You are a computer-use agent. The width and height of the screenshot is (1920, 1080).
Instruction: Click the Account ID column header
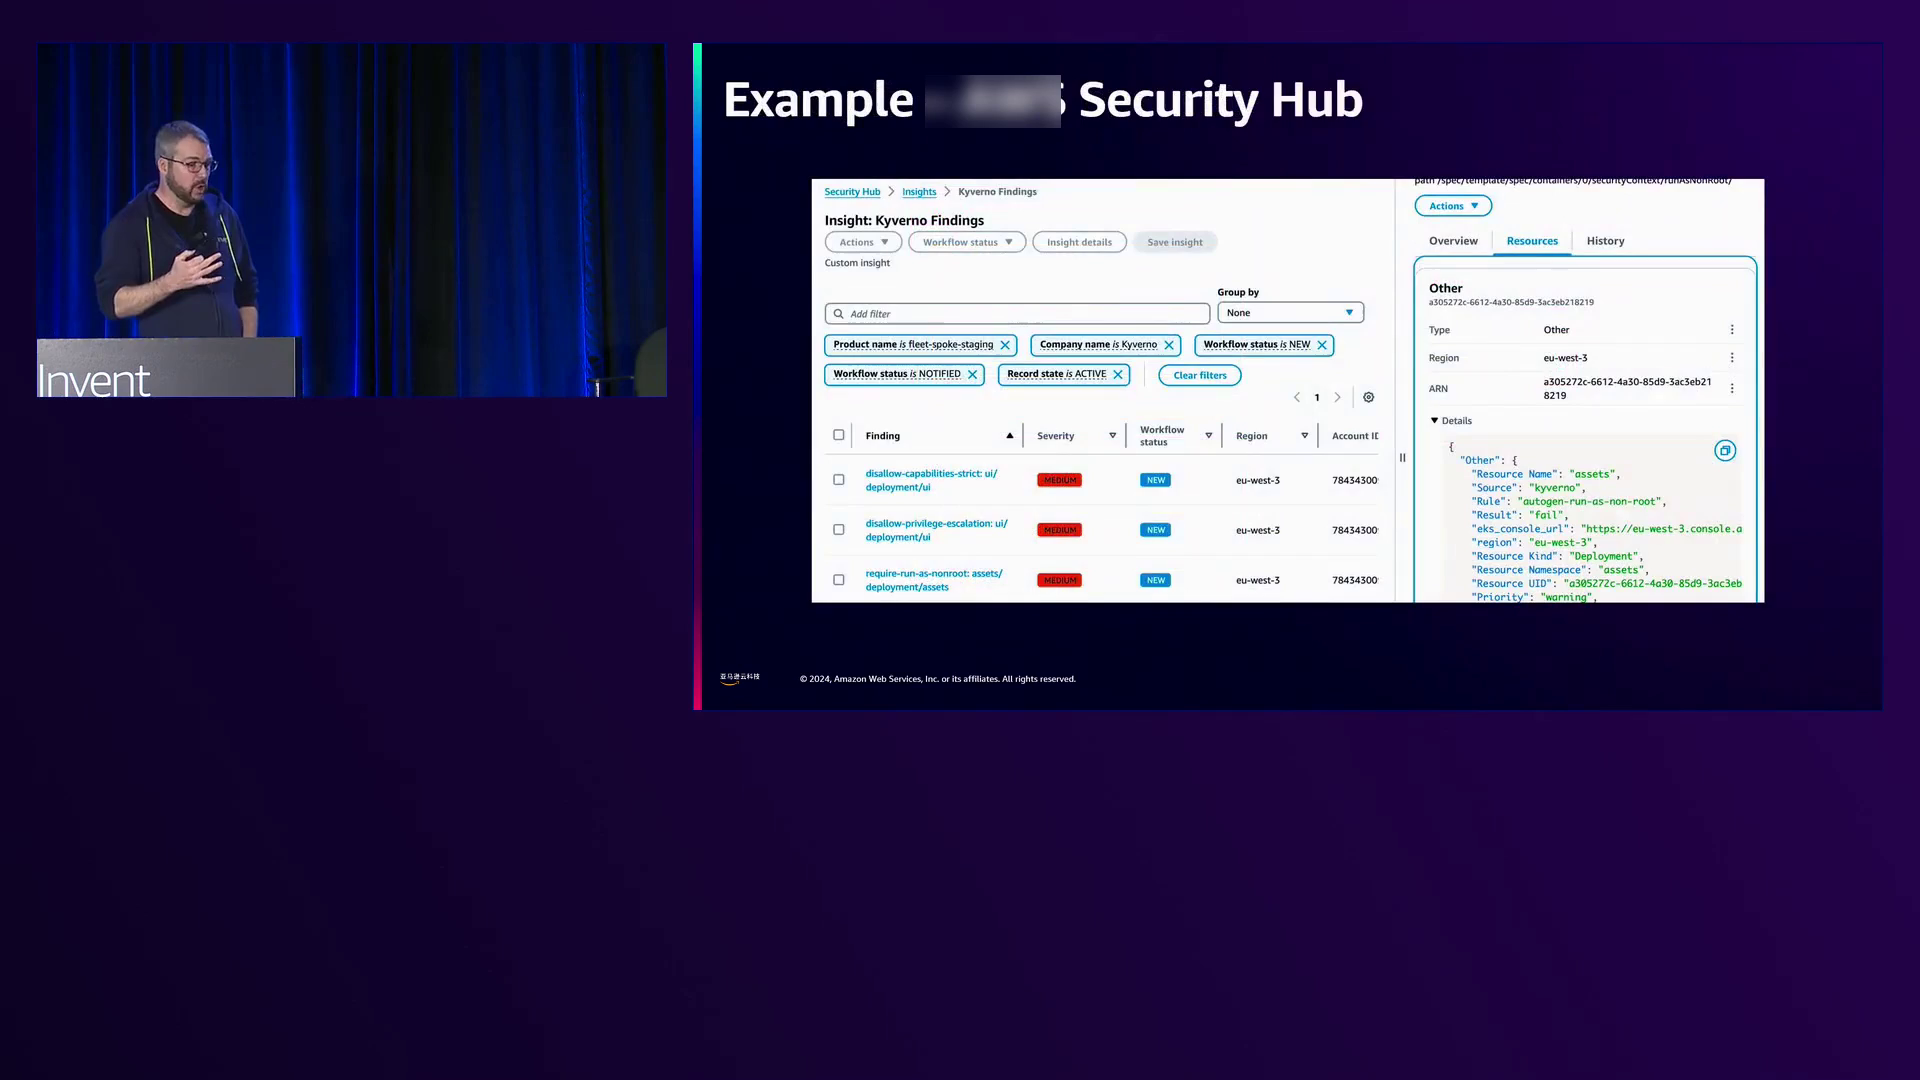1354,436
